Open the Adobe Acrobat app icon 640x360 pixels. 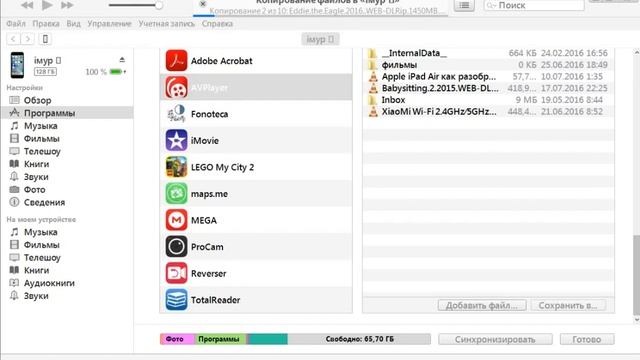pos(176,60)
